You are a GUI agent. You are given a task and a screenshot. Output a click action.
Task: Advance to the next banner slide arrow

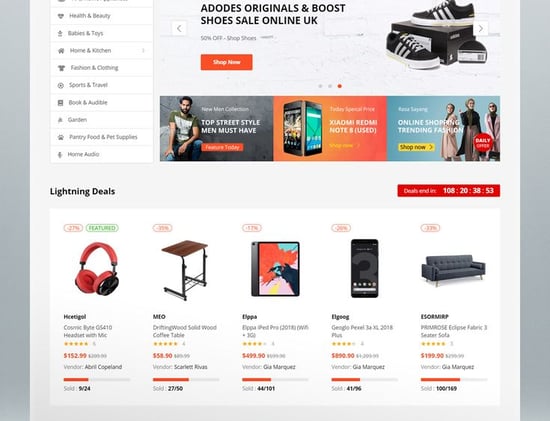click(481, 28)
